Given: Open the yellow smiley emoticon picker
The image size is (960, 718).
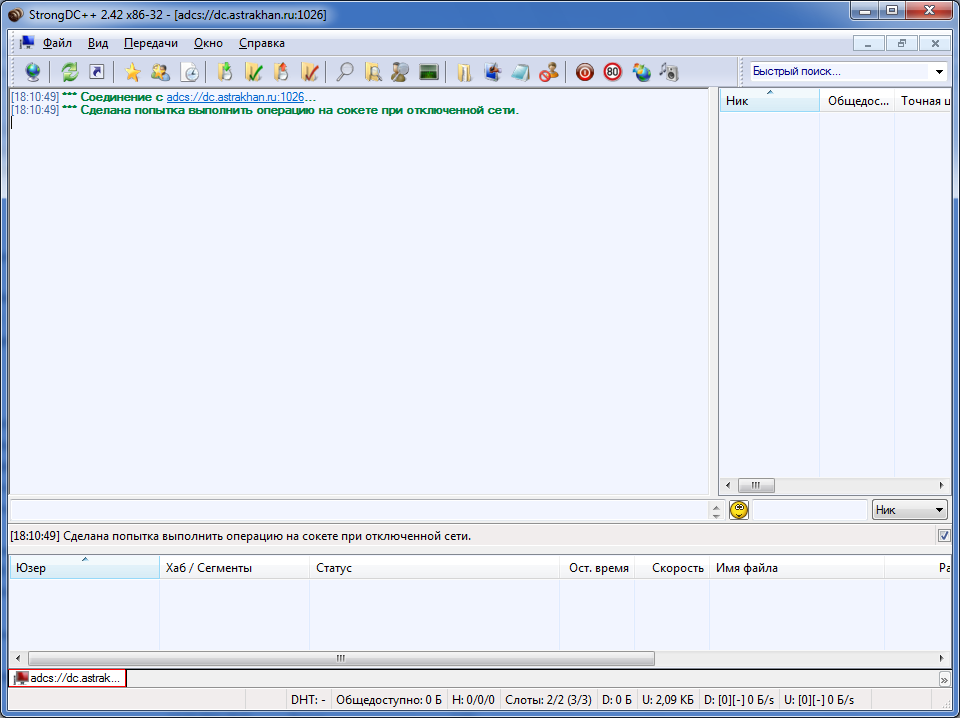Looking at the screenshot, I should (x=739, y=510).
